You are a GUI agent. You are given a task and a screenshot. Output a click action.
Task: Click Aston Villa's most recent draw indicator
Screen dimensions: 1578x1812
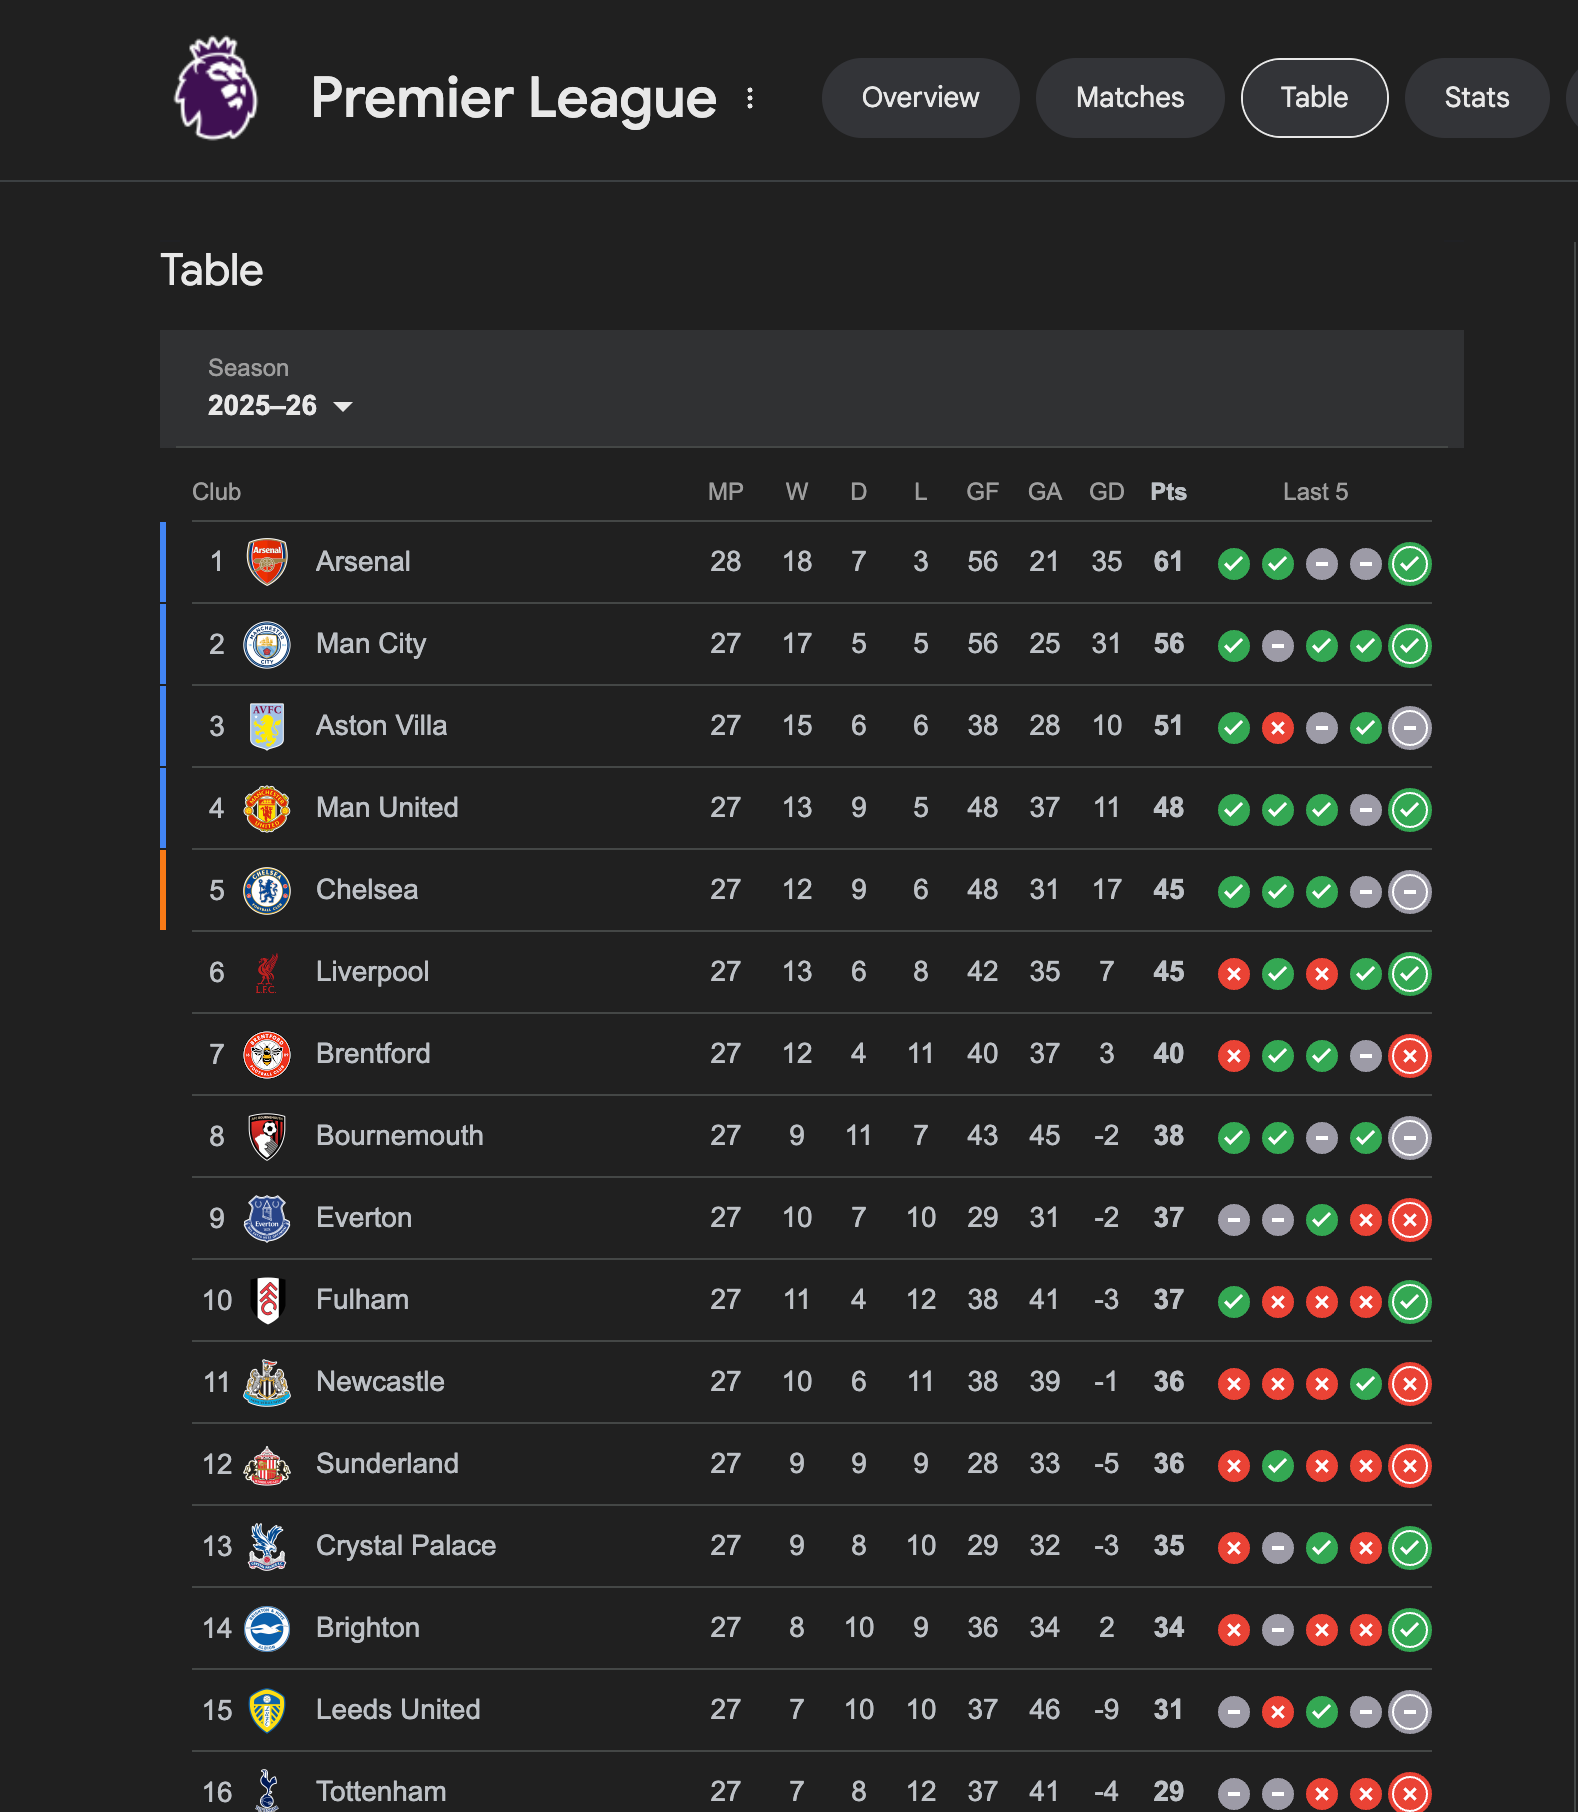pos(1410,727)
